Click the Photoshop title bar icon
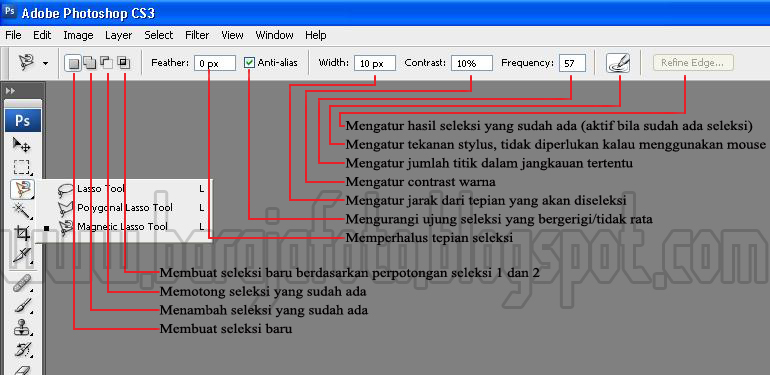The height and width of the screenshot is (375, 770). [x=10, y=11]
